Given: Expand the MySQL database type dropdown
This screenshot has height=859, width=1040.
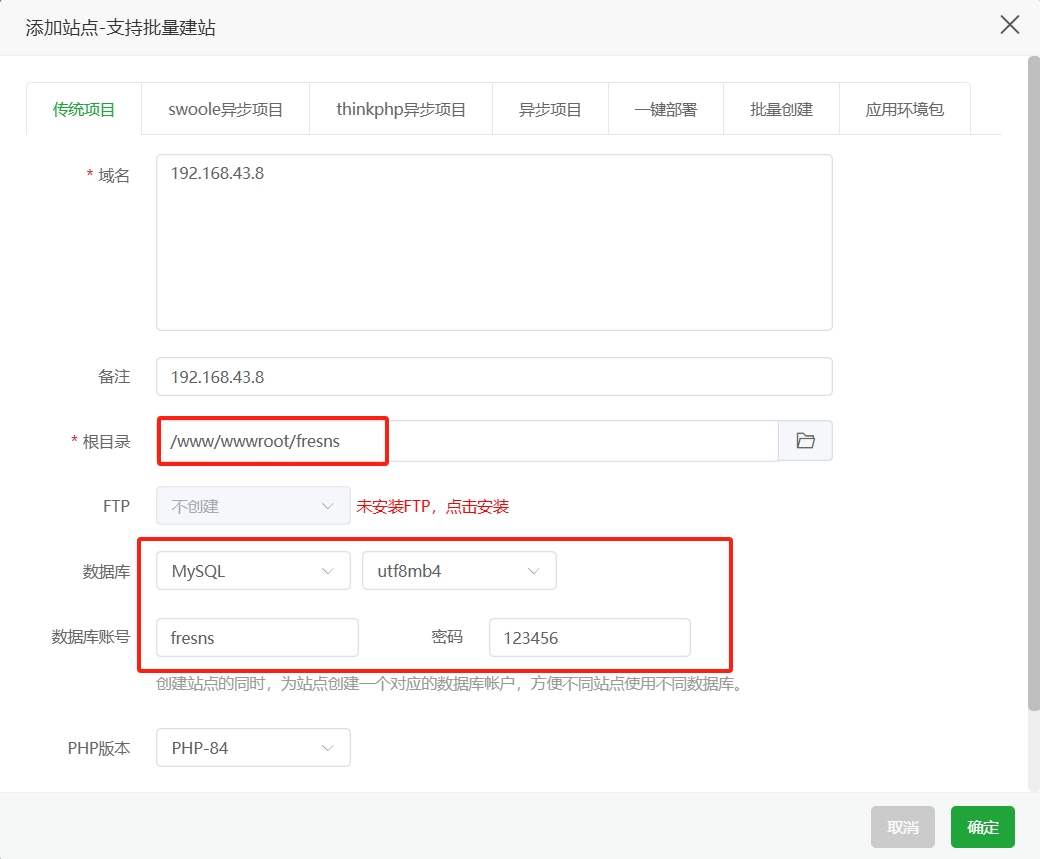Looking at the screenshot, I should point(252,570).
